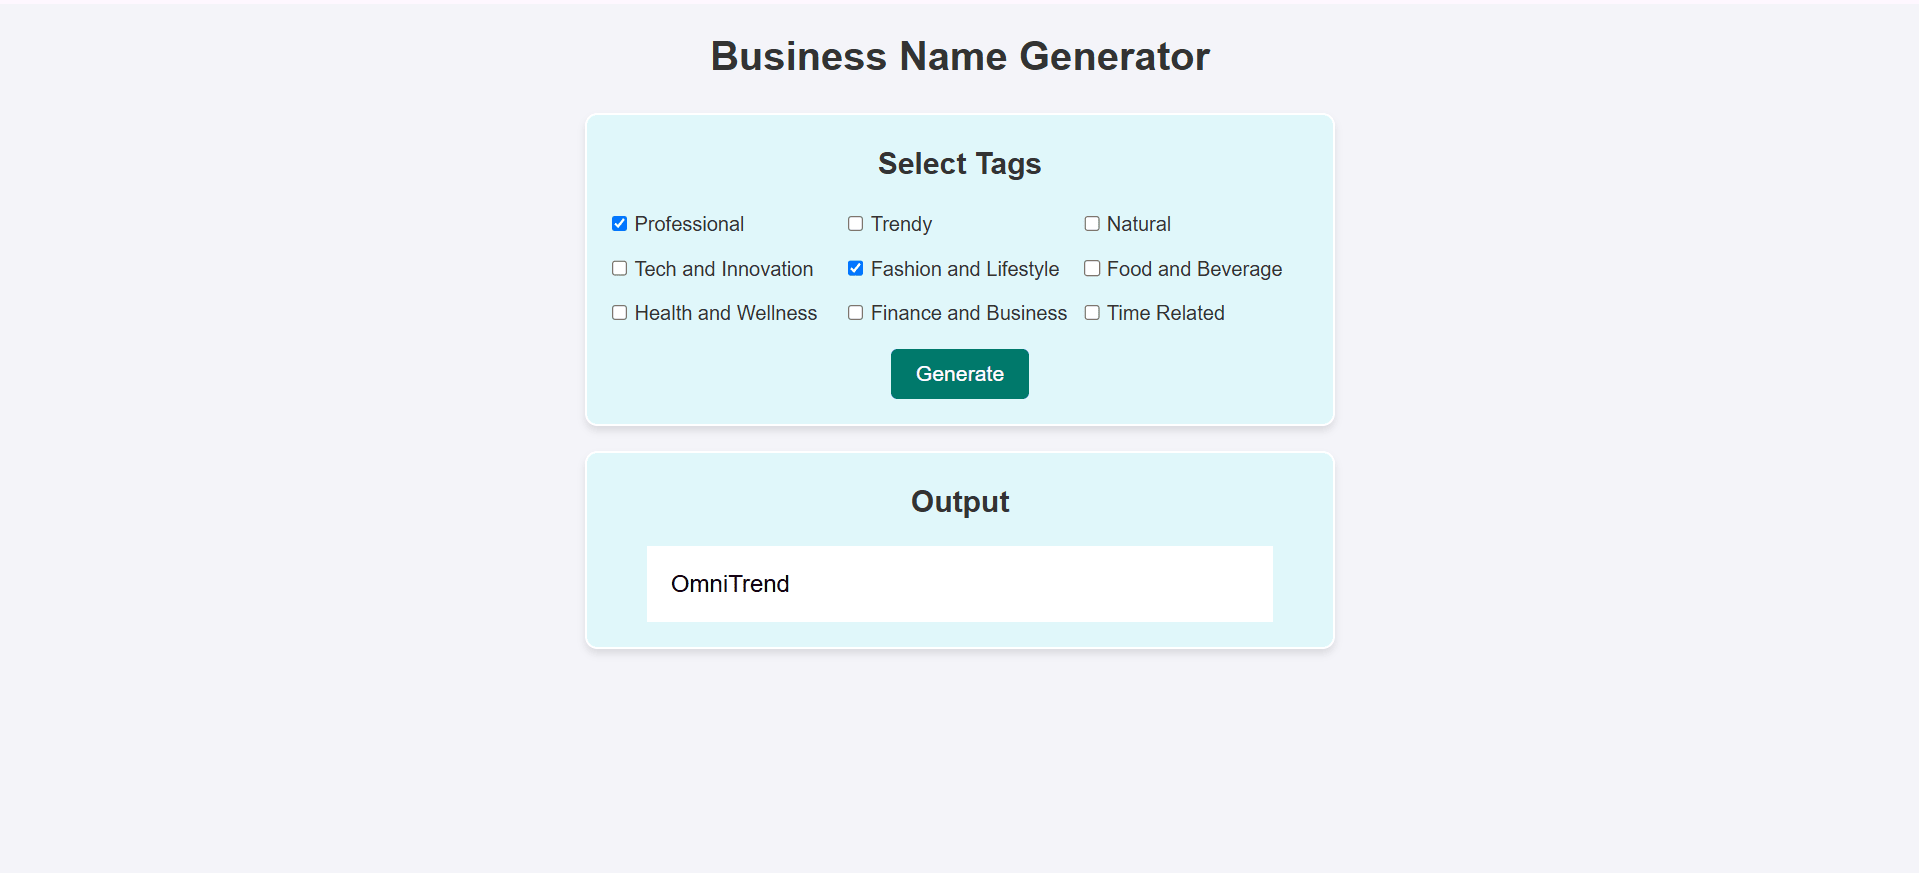
Task: Enable the Trendy tag checkbox
Action: pyautogui.click(x=855, y=224)
